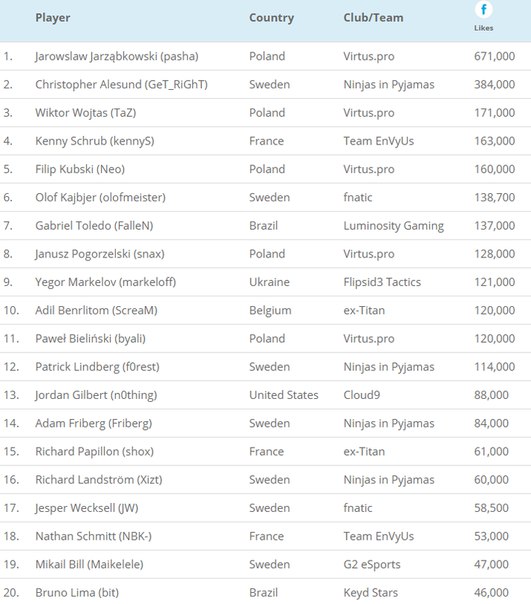The image size is (531, 604).
Task: Select Kenny Schrub (kennyS) player
Action: point(95,141)
